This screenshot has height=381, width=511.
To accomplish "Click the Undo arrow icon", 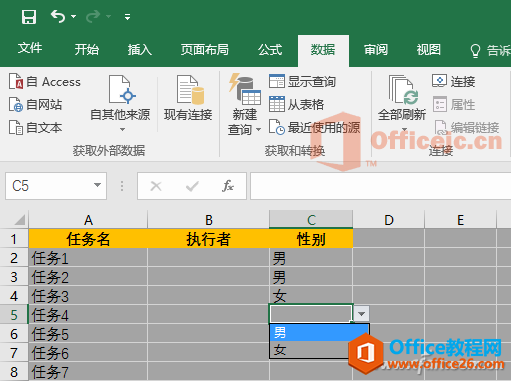I will coord(58,16).
